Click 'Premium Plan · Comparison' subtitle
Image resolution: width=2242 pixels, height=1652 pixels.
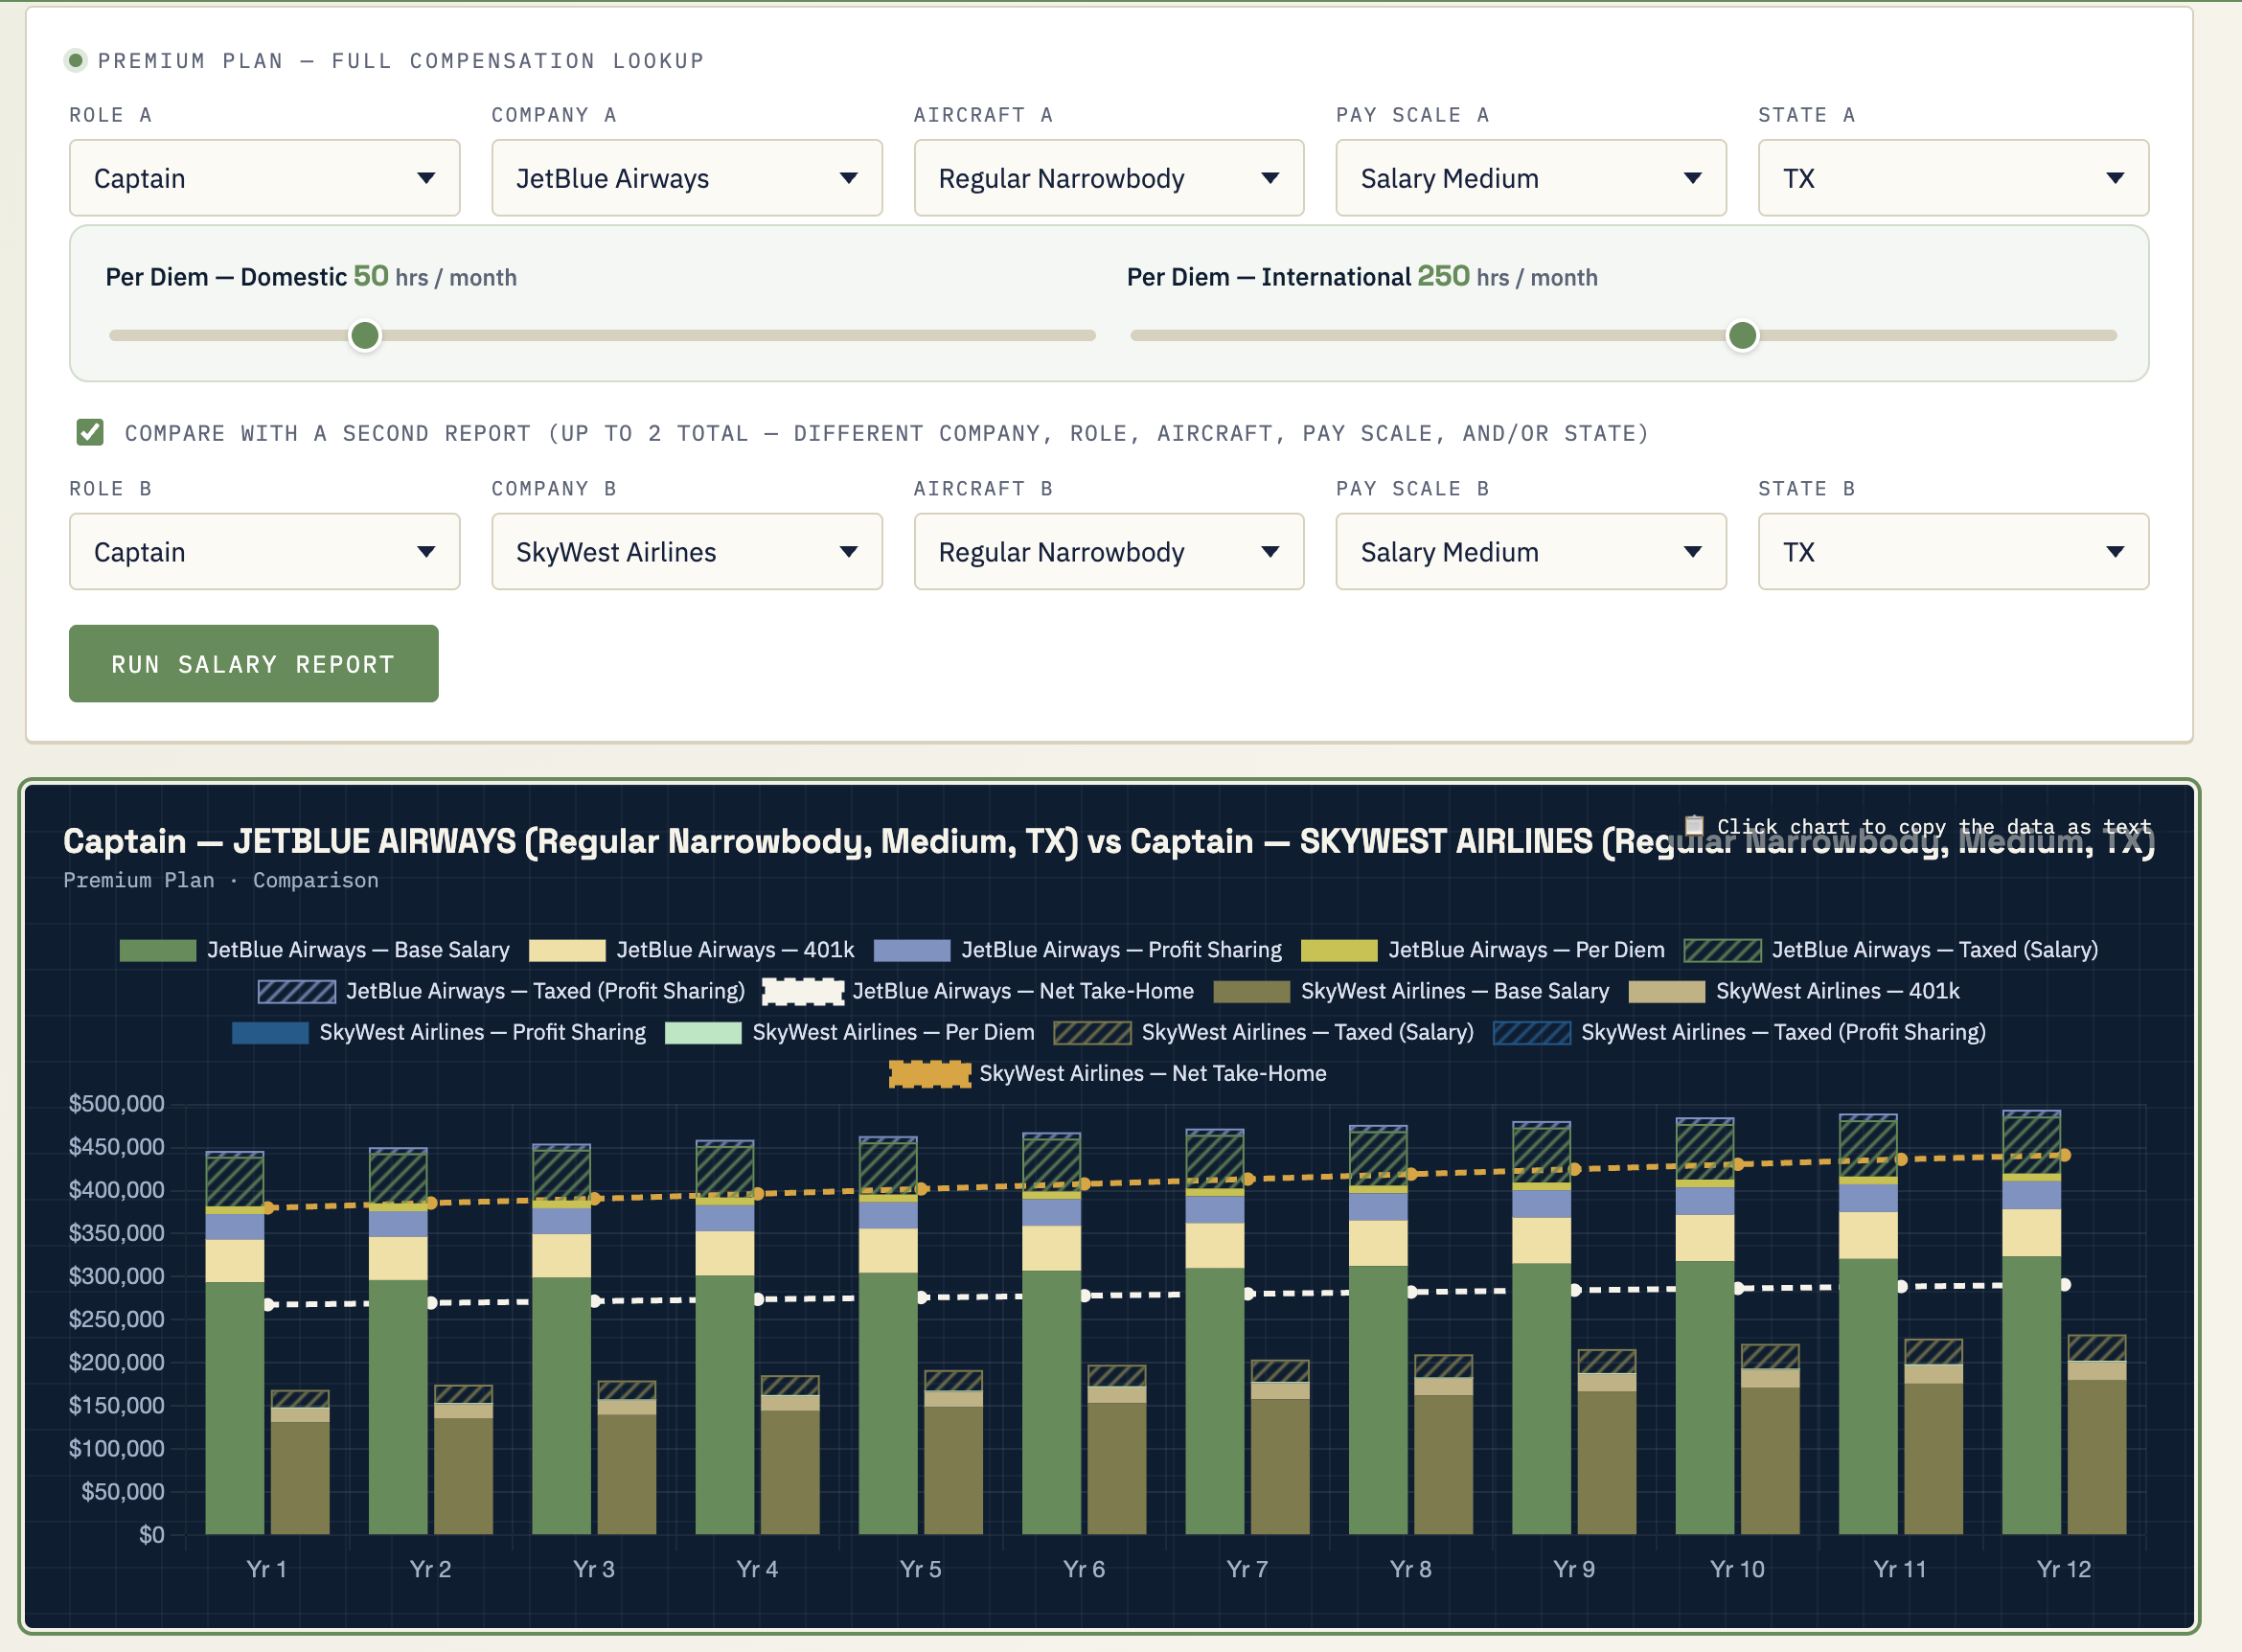[x=221, y=880]
